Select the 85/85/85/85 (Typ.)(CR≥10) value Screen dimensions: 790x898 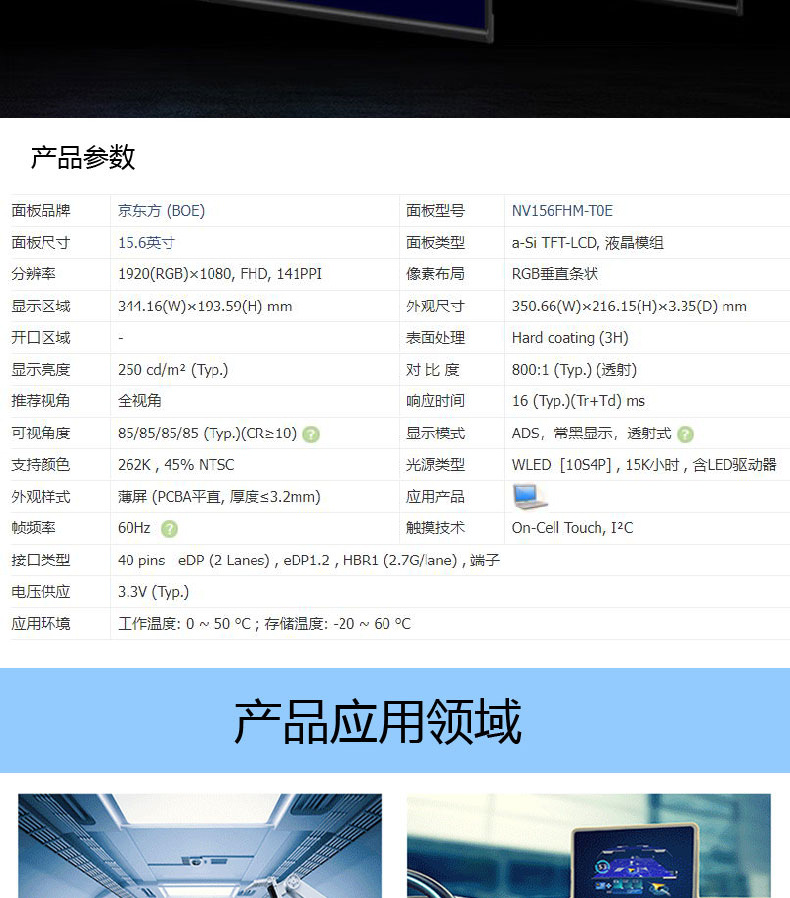pos(207,434)
